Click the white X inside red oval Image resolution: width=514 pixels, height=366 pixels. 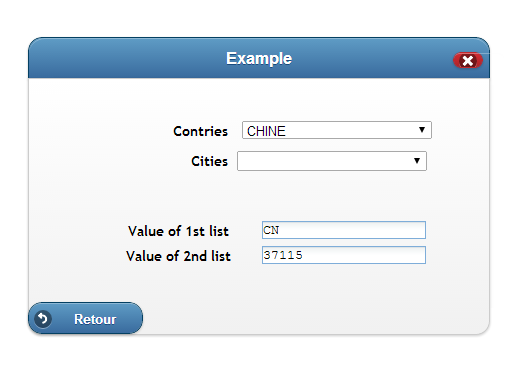click(x=468, y=61)
